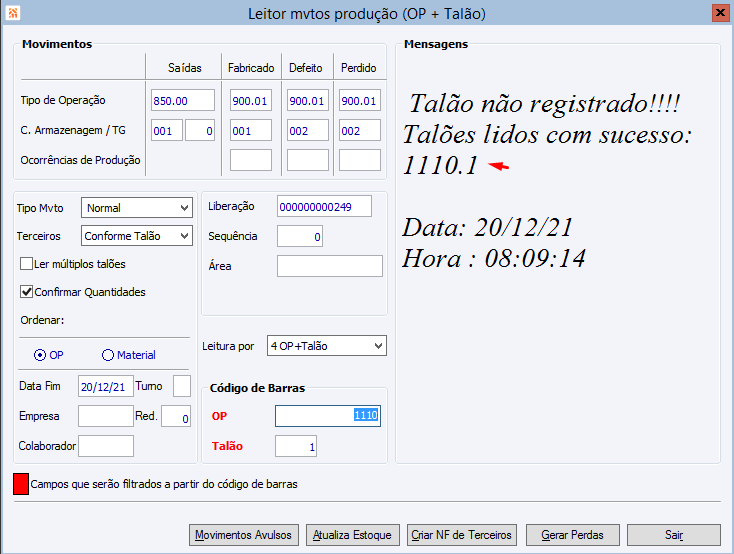This screenshot has width=734, height=554.
Task: Focus Perdido Tipo de Operação field
Action: (x=360, y=101)
